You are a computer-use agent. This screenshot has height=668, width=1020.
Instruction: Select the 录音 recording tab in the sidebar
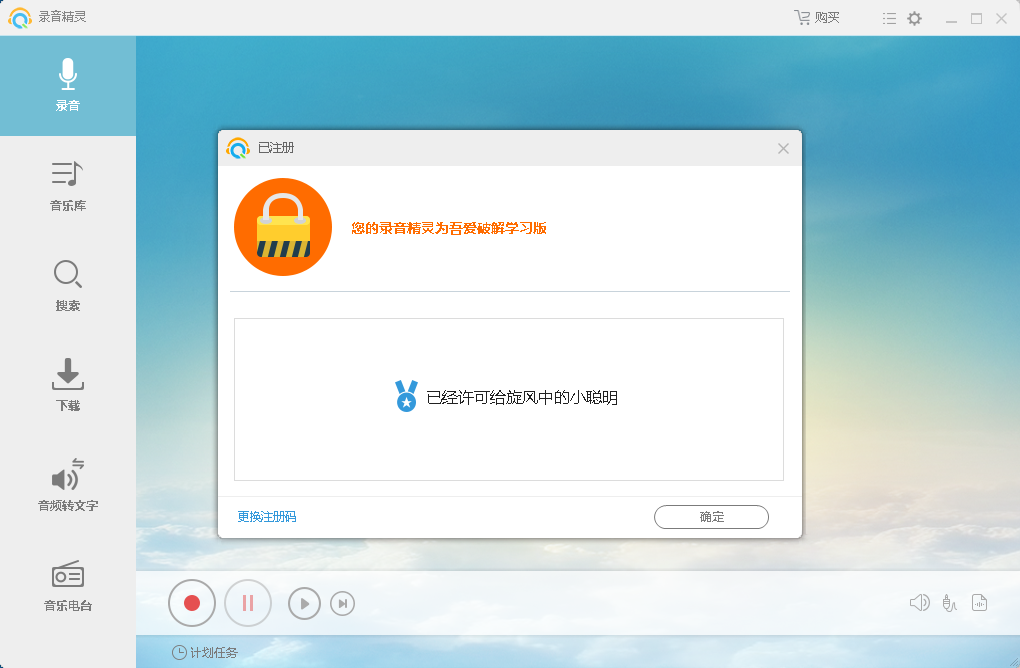tap(67, 85)
